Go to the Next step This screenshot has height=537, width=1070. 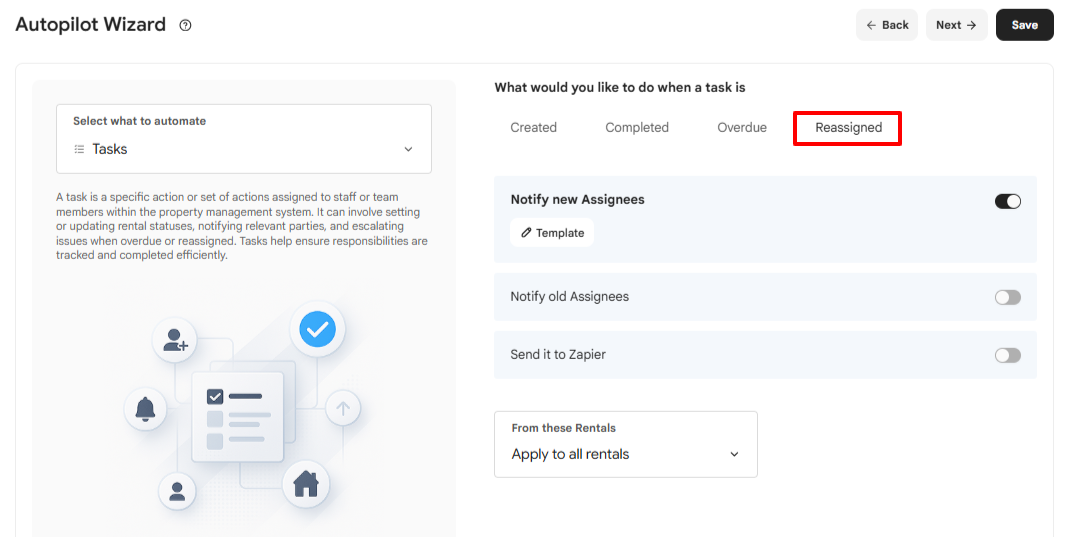956,25
